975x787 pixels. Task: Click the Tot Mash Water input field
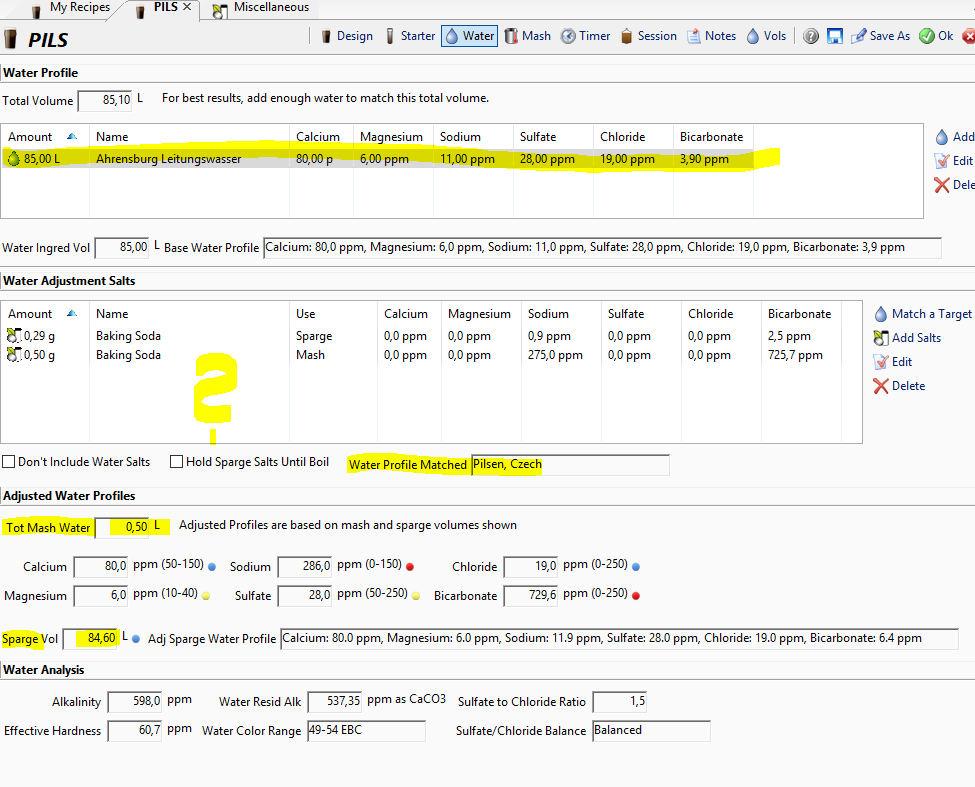click(x=121, y=527)
